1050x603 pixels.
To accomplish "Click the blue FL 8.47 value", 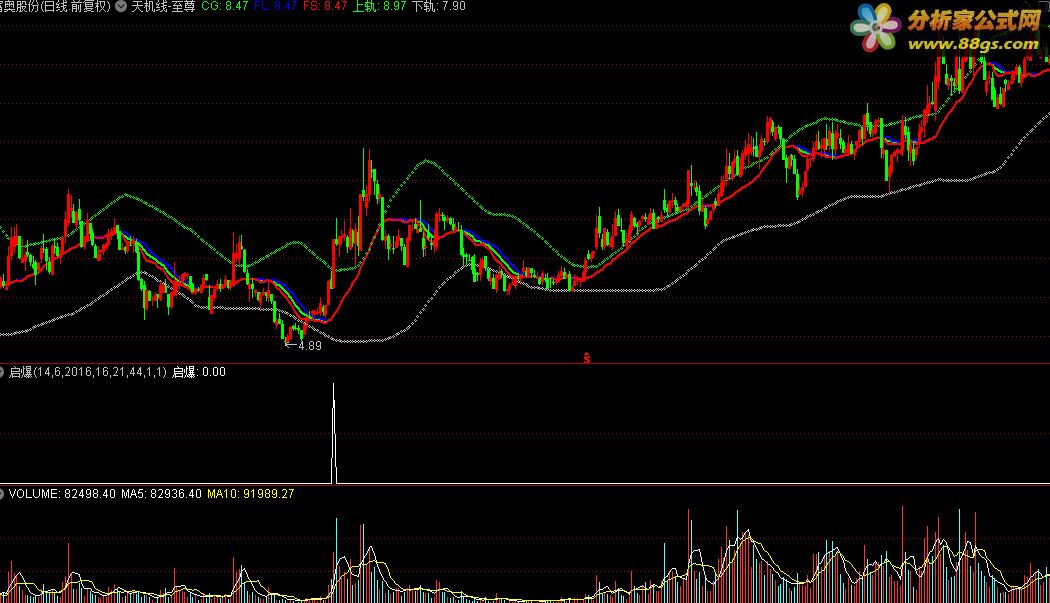I will pos(275,6).
